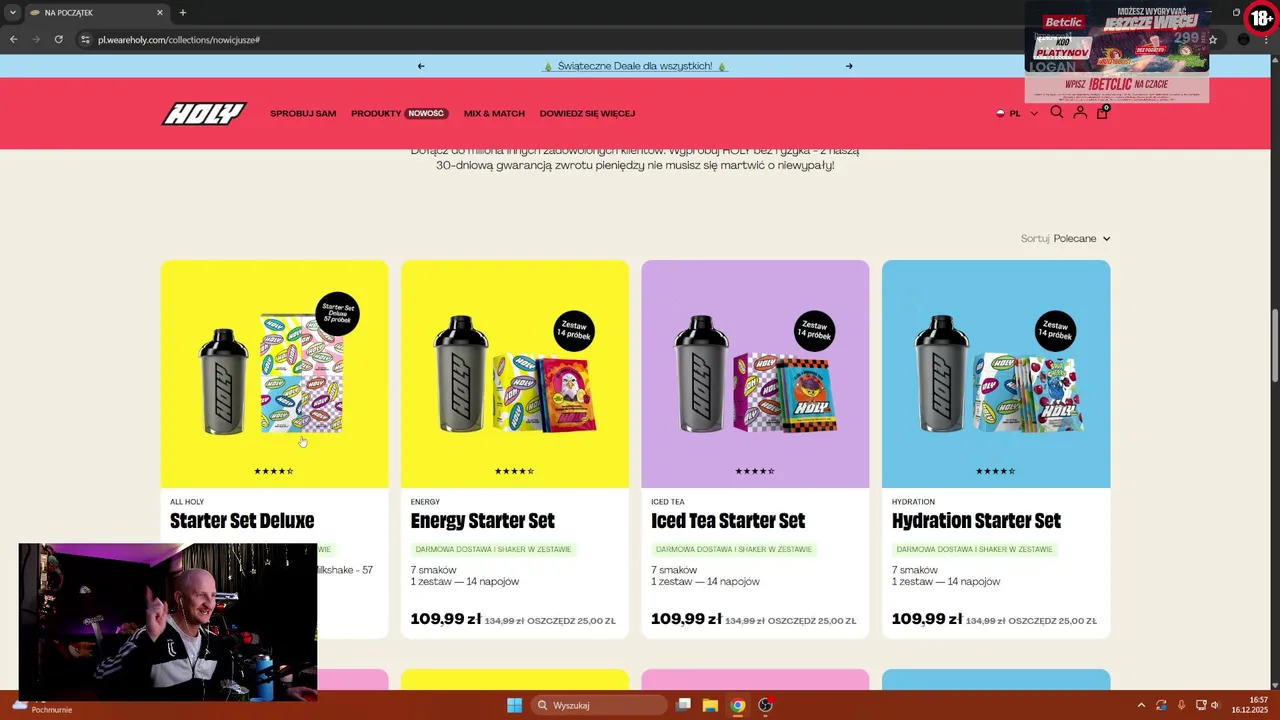Screen dimensions: 1280x720
Task: Click the sync tray icon
Action: tap(1161, 705)
